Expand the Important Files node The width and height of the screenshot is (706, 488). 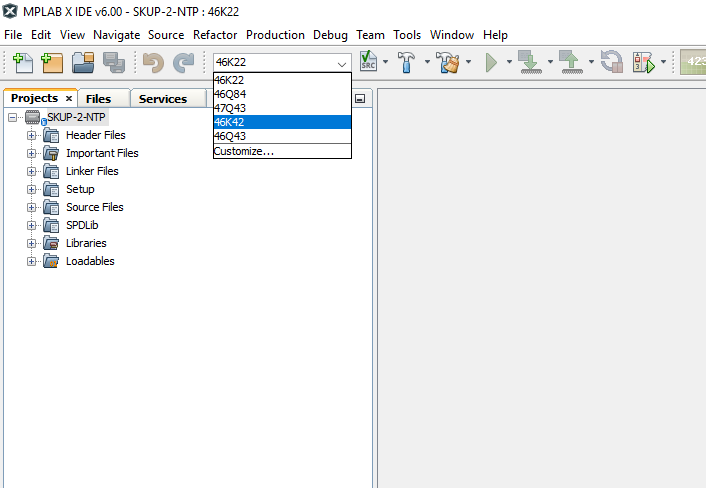coord(31,153)
